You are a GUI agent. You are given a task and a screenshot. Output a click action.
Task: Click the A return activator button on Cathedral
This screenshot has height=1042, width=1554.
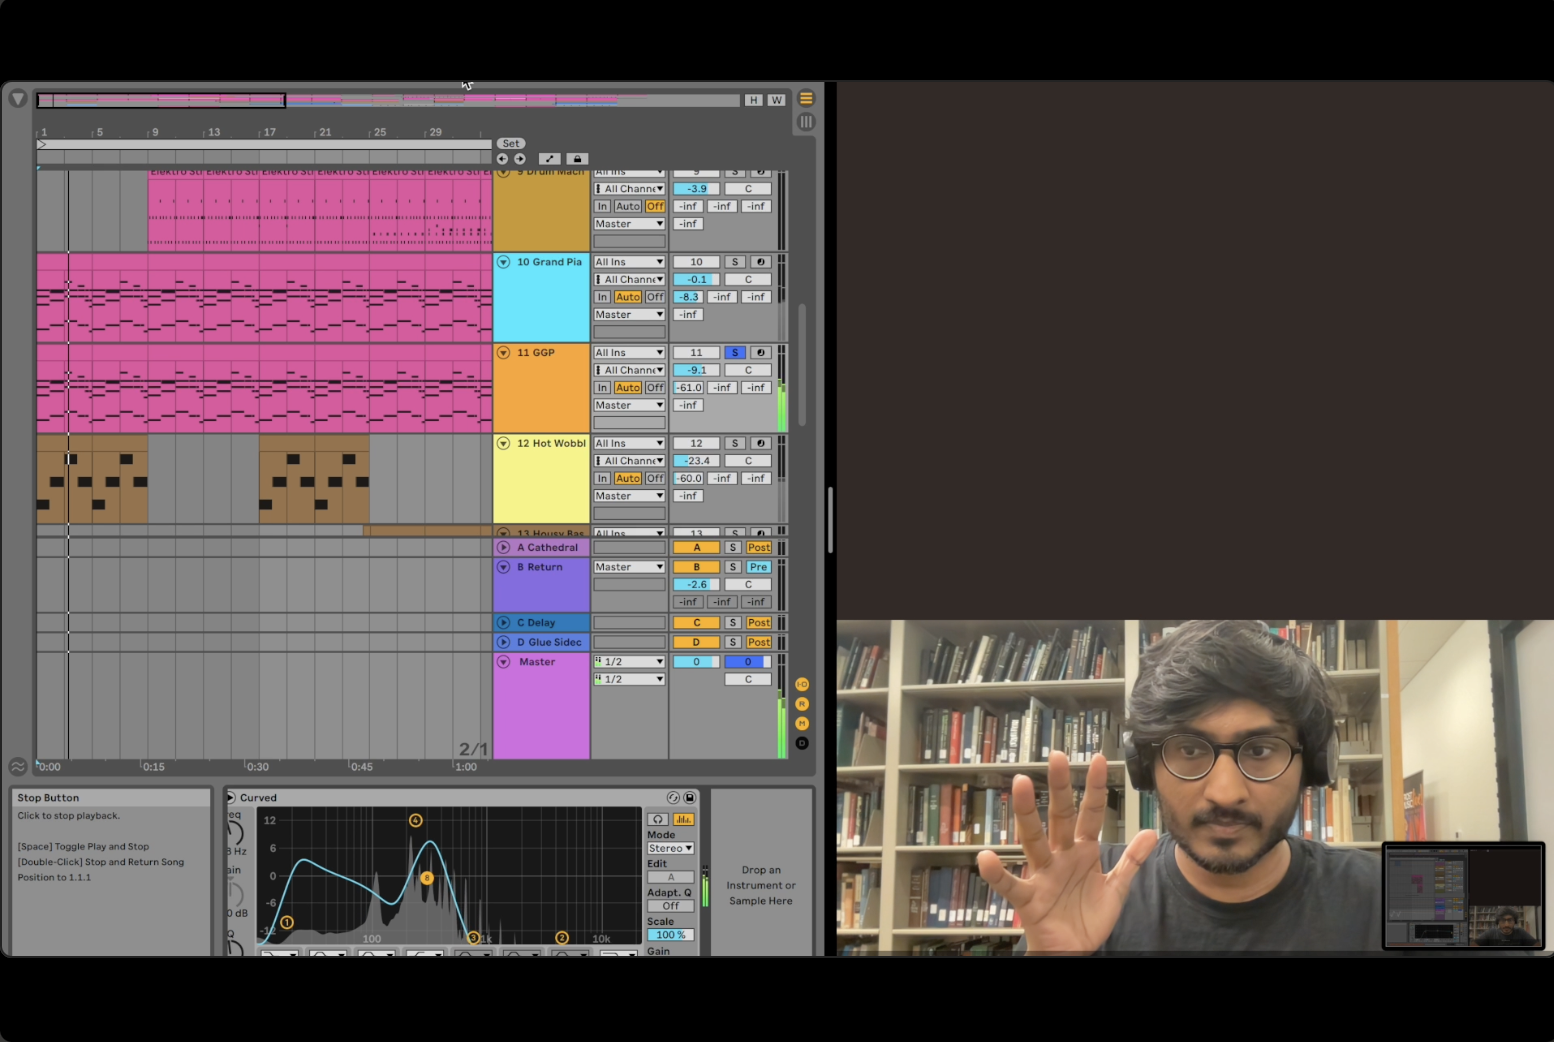[x=696, y=548]
